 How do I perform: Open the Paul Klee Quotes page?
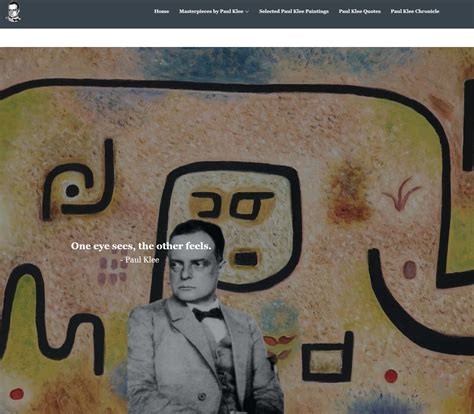(x=360, y=11)
